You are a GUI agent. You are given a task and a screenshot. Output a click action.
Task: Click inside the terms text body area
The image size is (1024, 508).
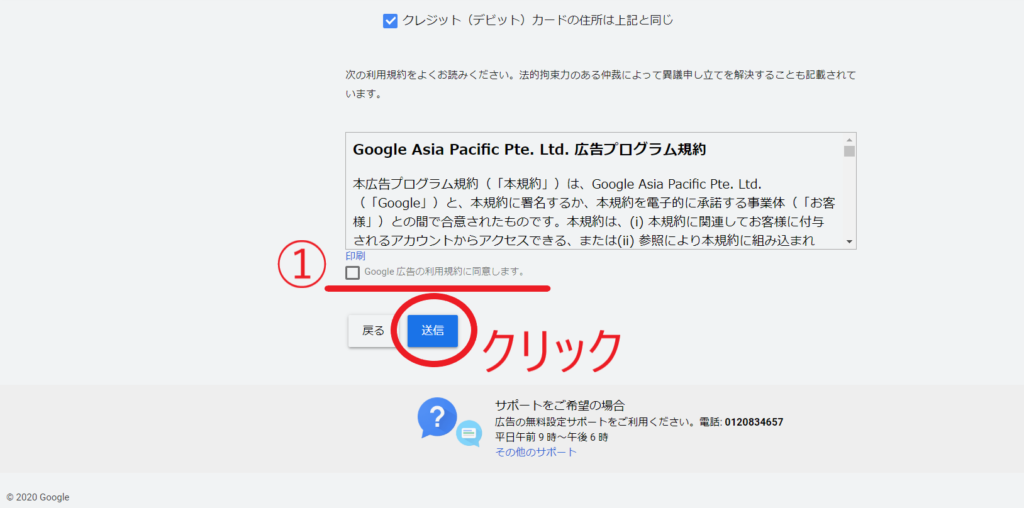[594, 209]
